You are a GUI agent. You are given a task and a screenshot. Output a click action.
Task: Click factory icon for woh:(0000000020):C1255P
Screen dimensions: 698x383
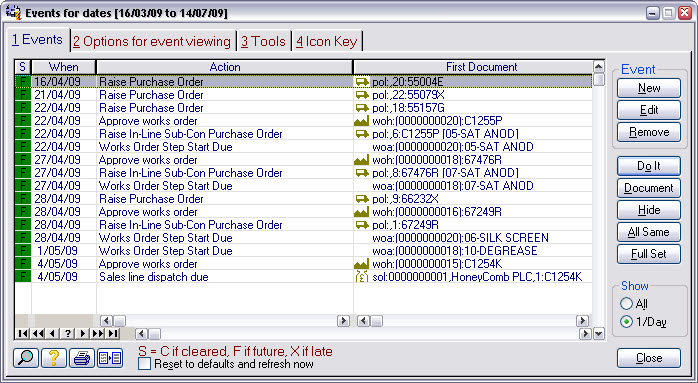(361, 121)
